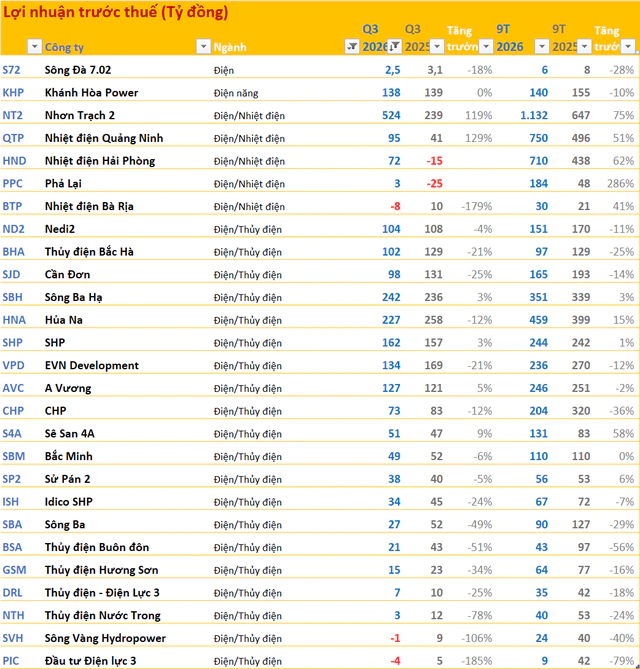
Task: Select company cell 'Nhiệt điện Hải Phòng'
Action: click(x=100, y=161)
